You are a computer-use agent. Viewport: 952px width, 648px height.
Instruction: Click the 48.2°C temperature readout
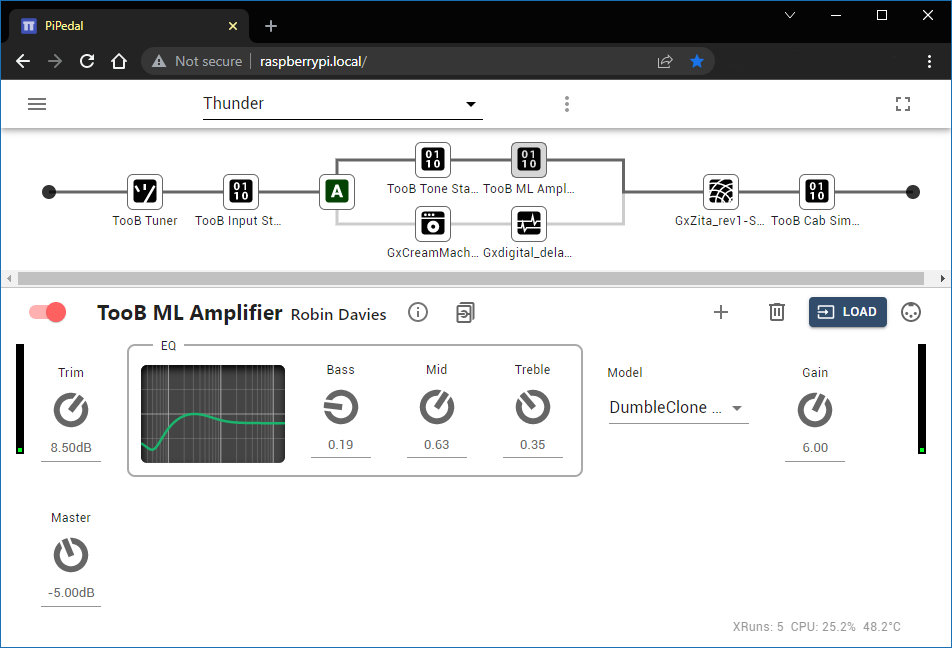pos(882,627)
